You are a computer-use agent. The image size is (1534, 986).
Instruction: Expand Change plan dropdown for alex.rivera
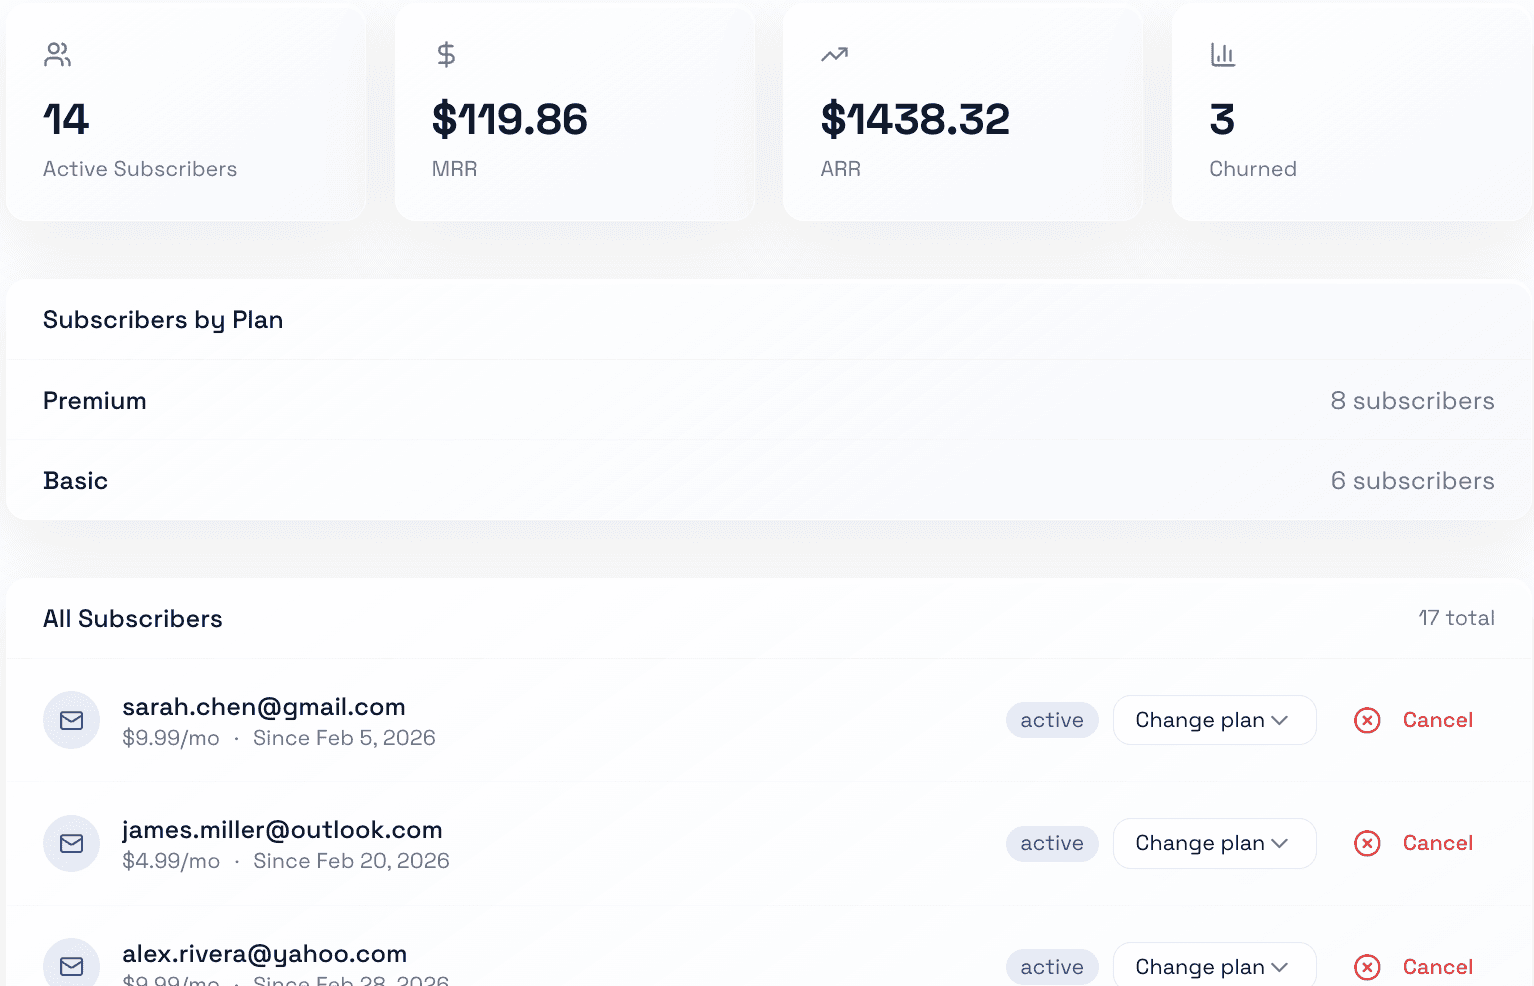click(x=1214, y=966)
